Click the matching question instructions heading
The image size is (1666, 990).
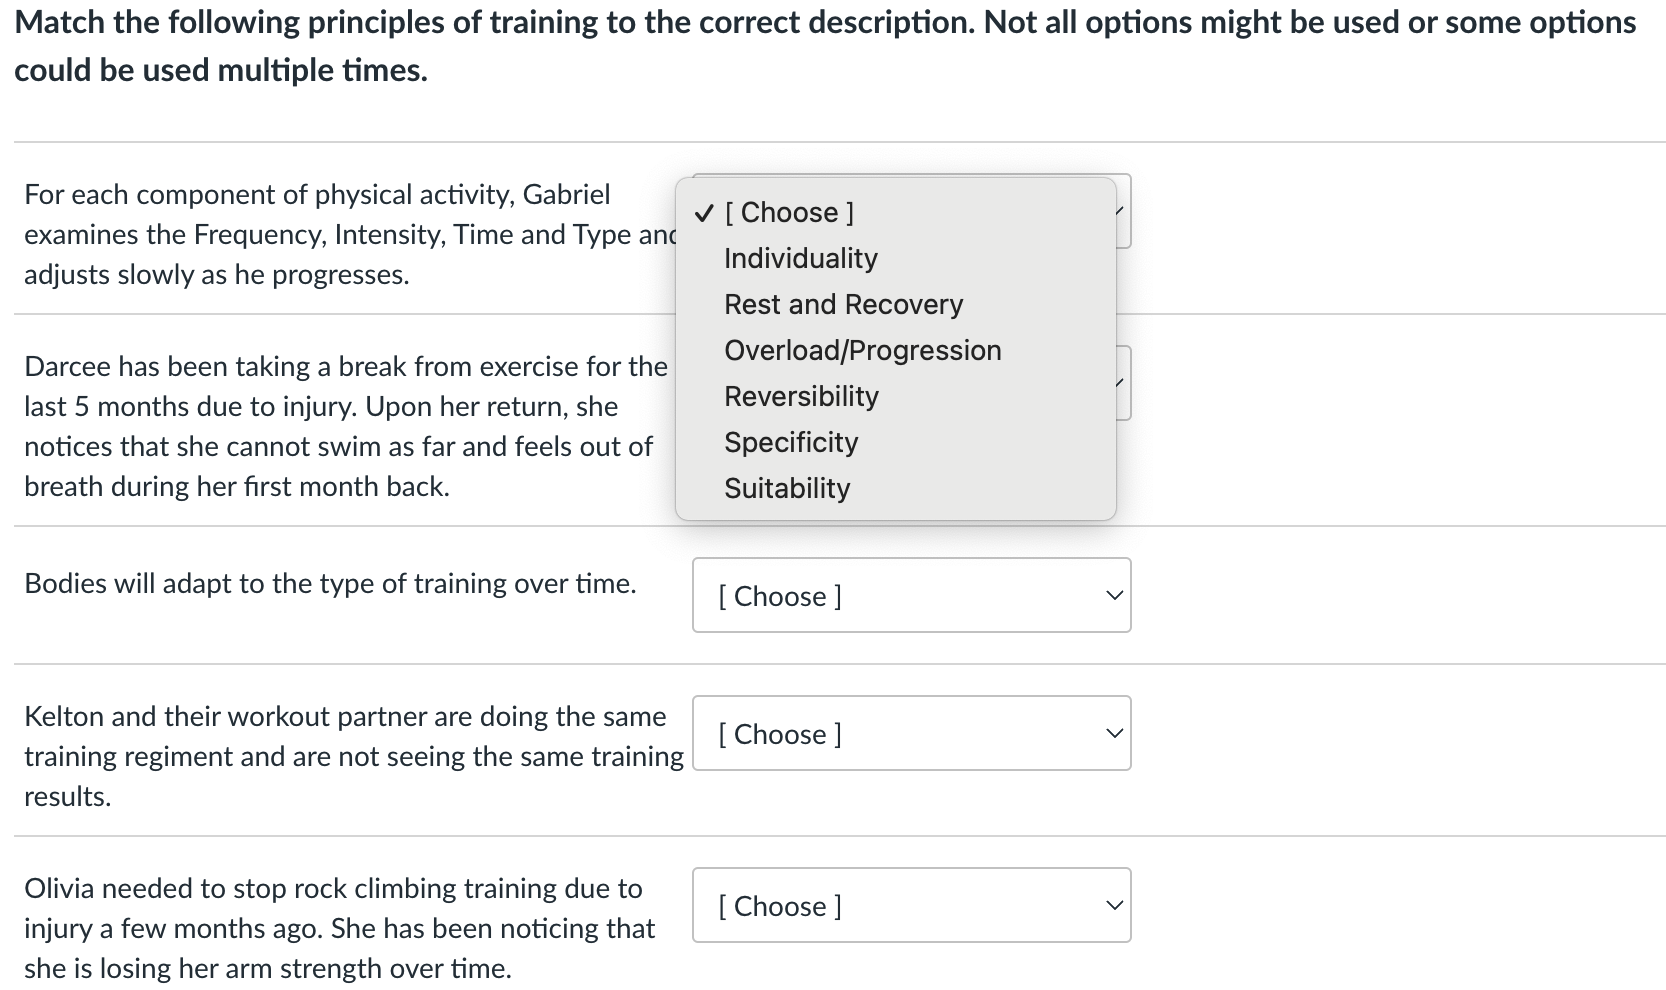coord(824,46)
